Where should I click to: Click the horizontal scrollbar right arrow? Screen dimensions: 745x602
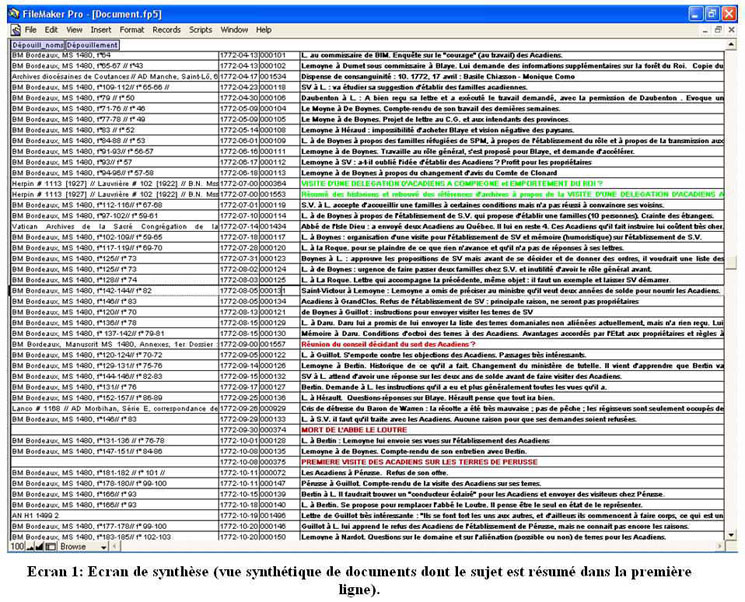720,546
